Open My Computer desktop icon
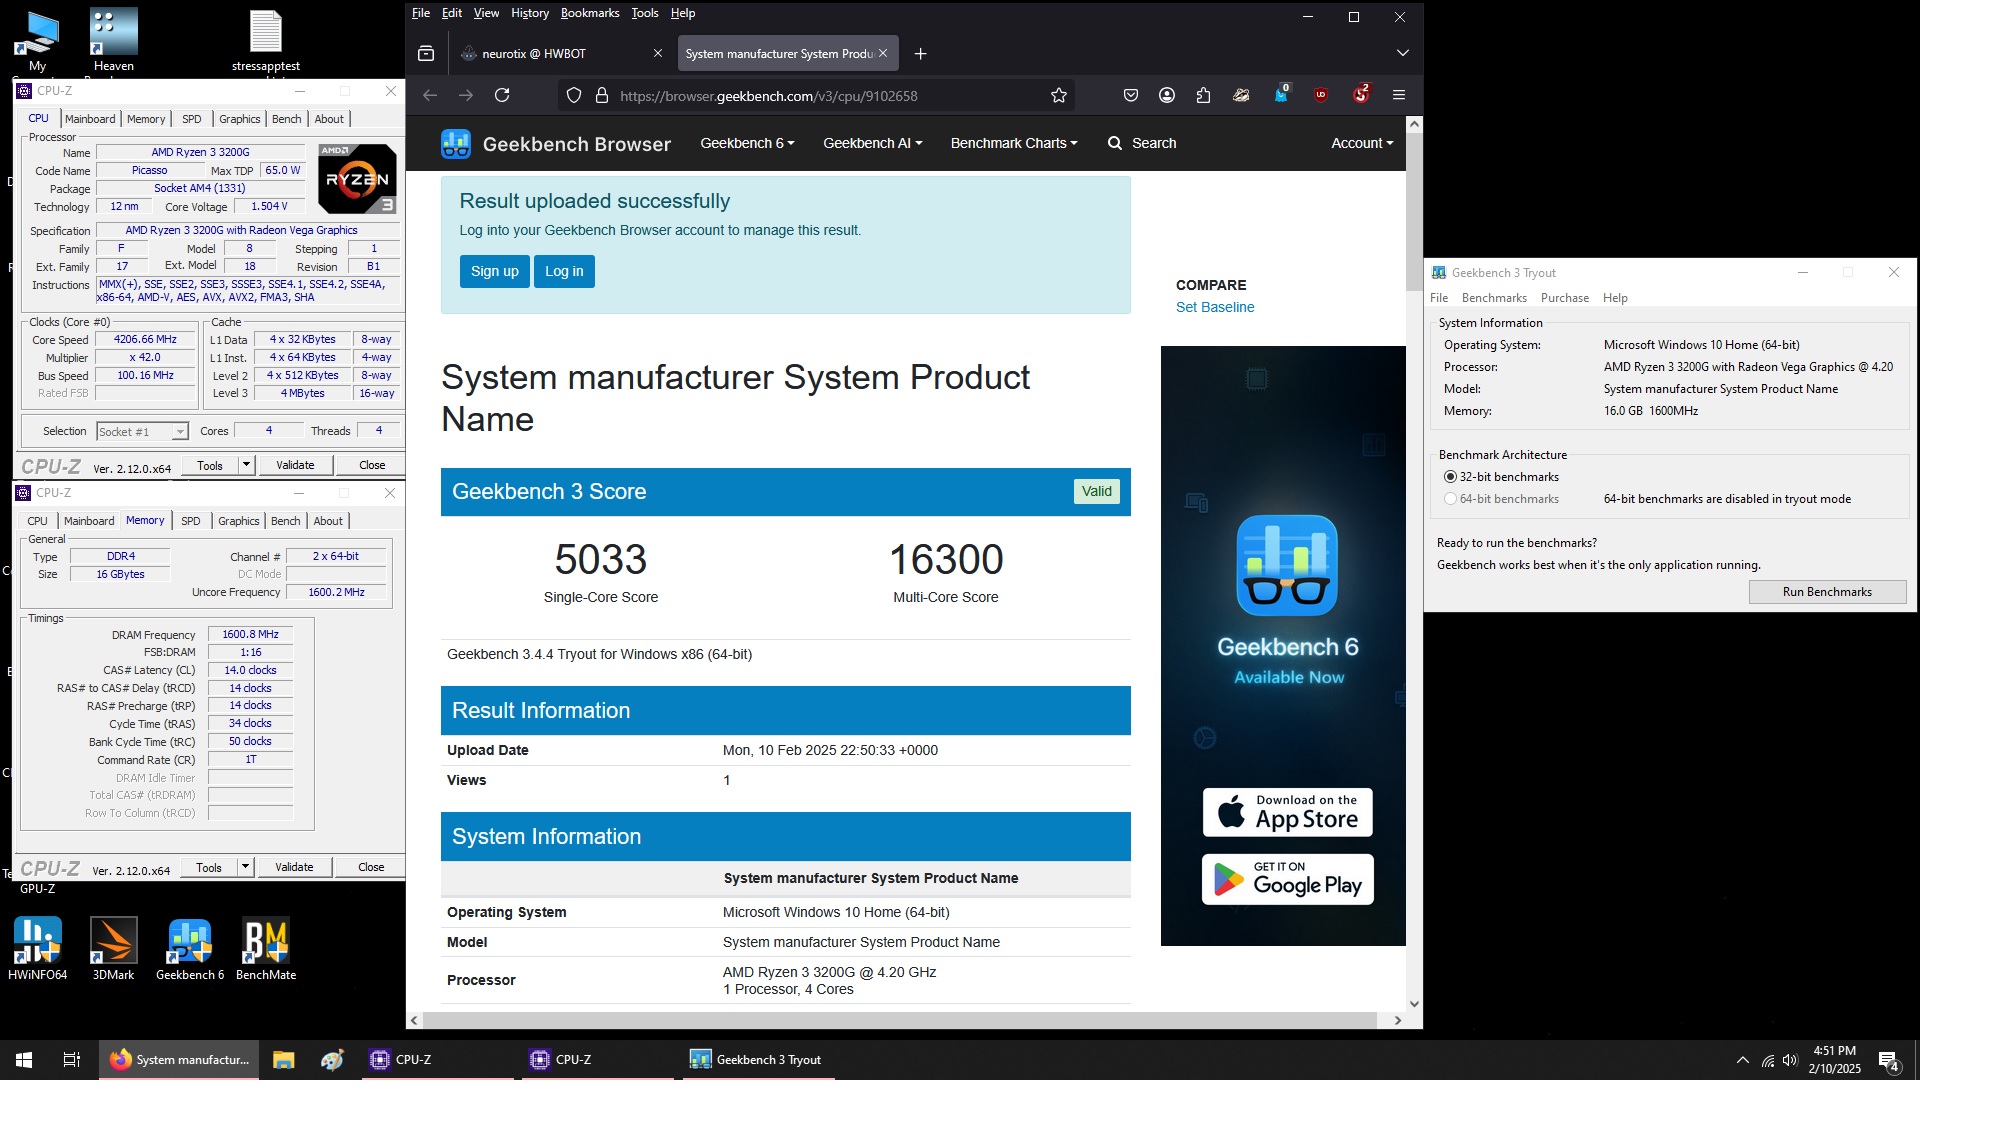The height and width of the screenshot is (1125, 2000). (x=37, y=40)
